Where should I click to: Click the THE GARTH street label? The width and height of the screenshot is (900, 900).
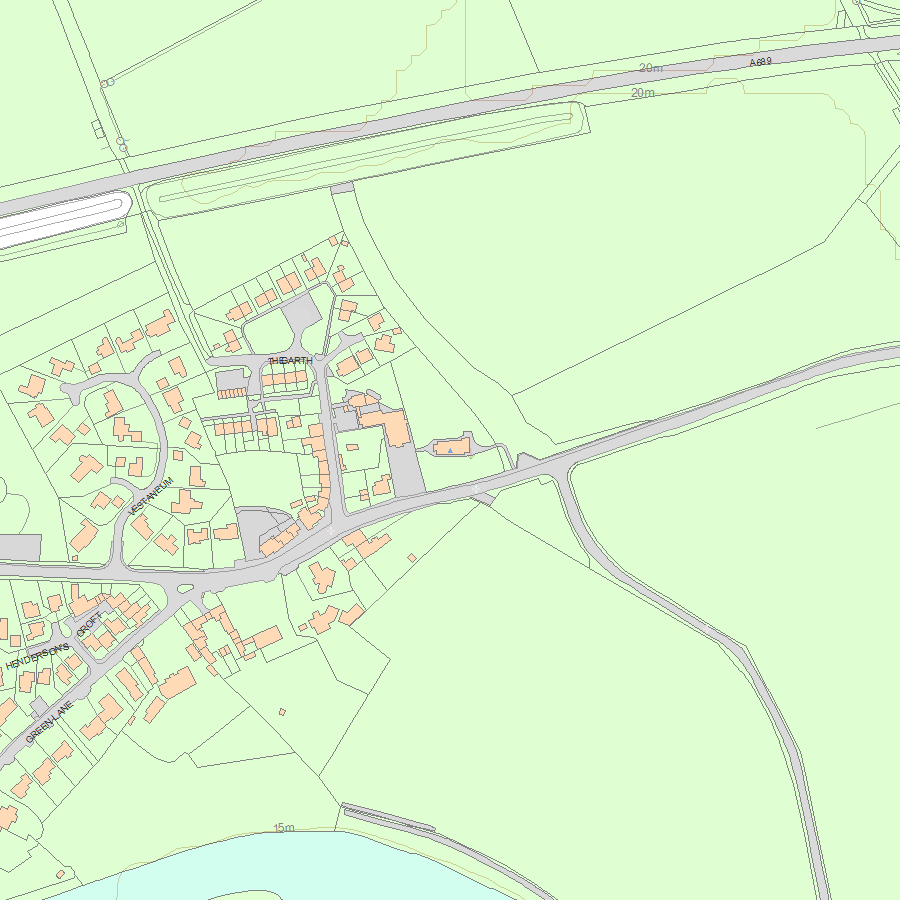point(290,360)
